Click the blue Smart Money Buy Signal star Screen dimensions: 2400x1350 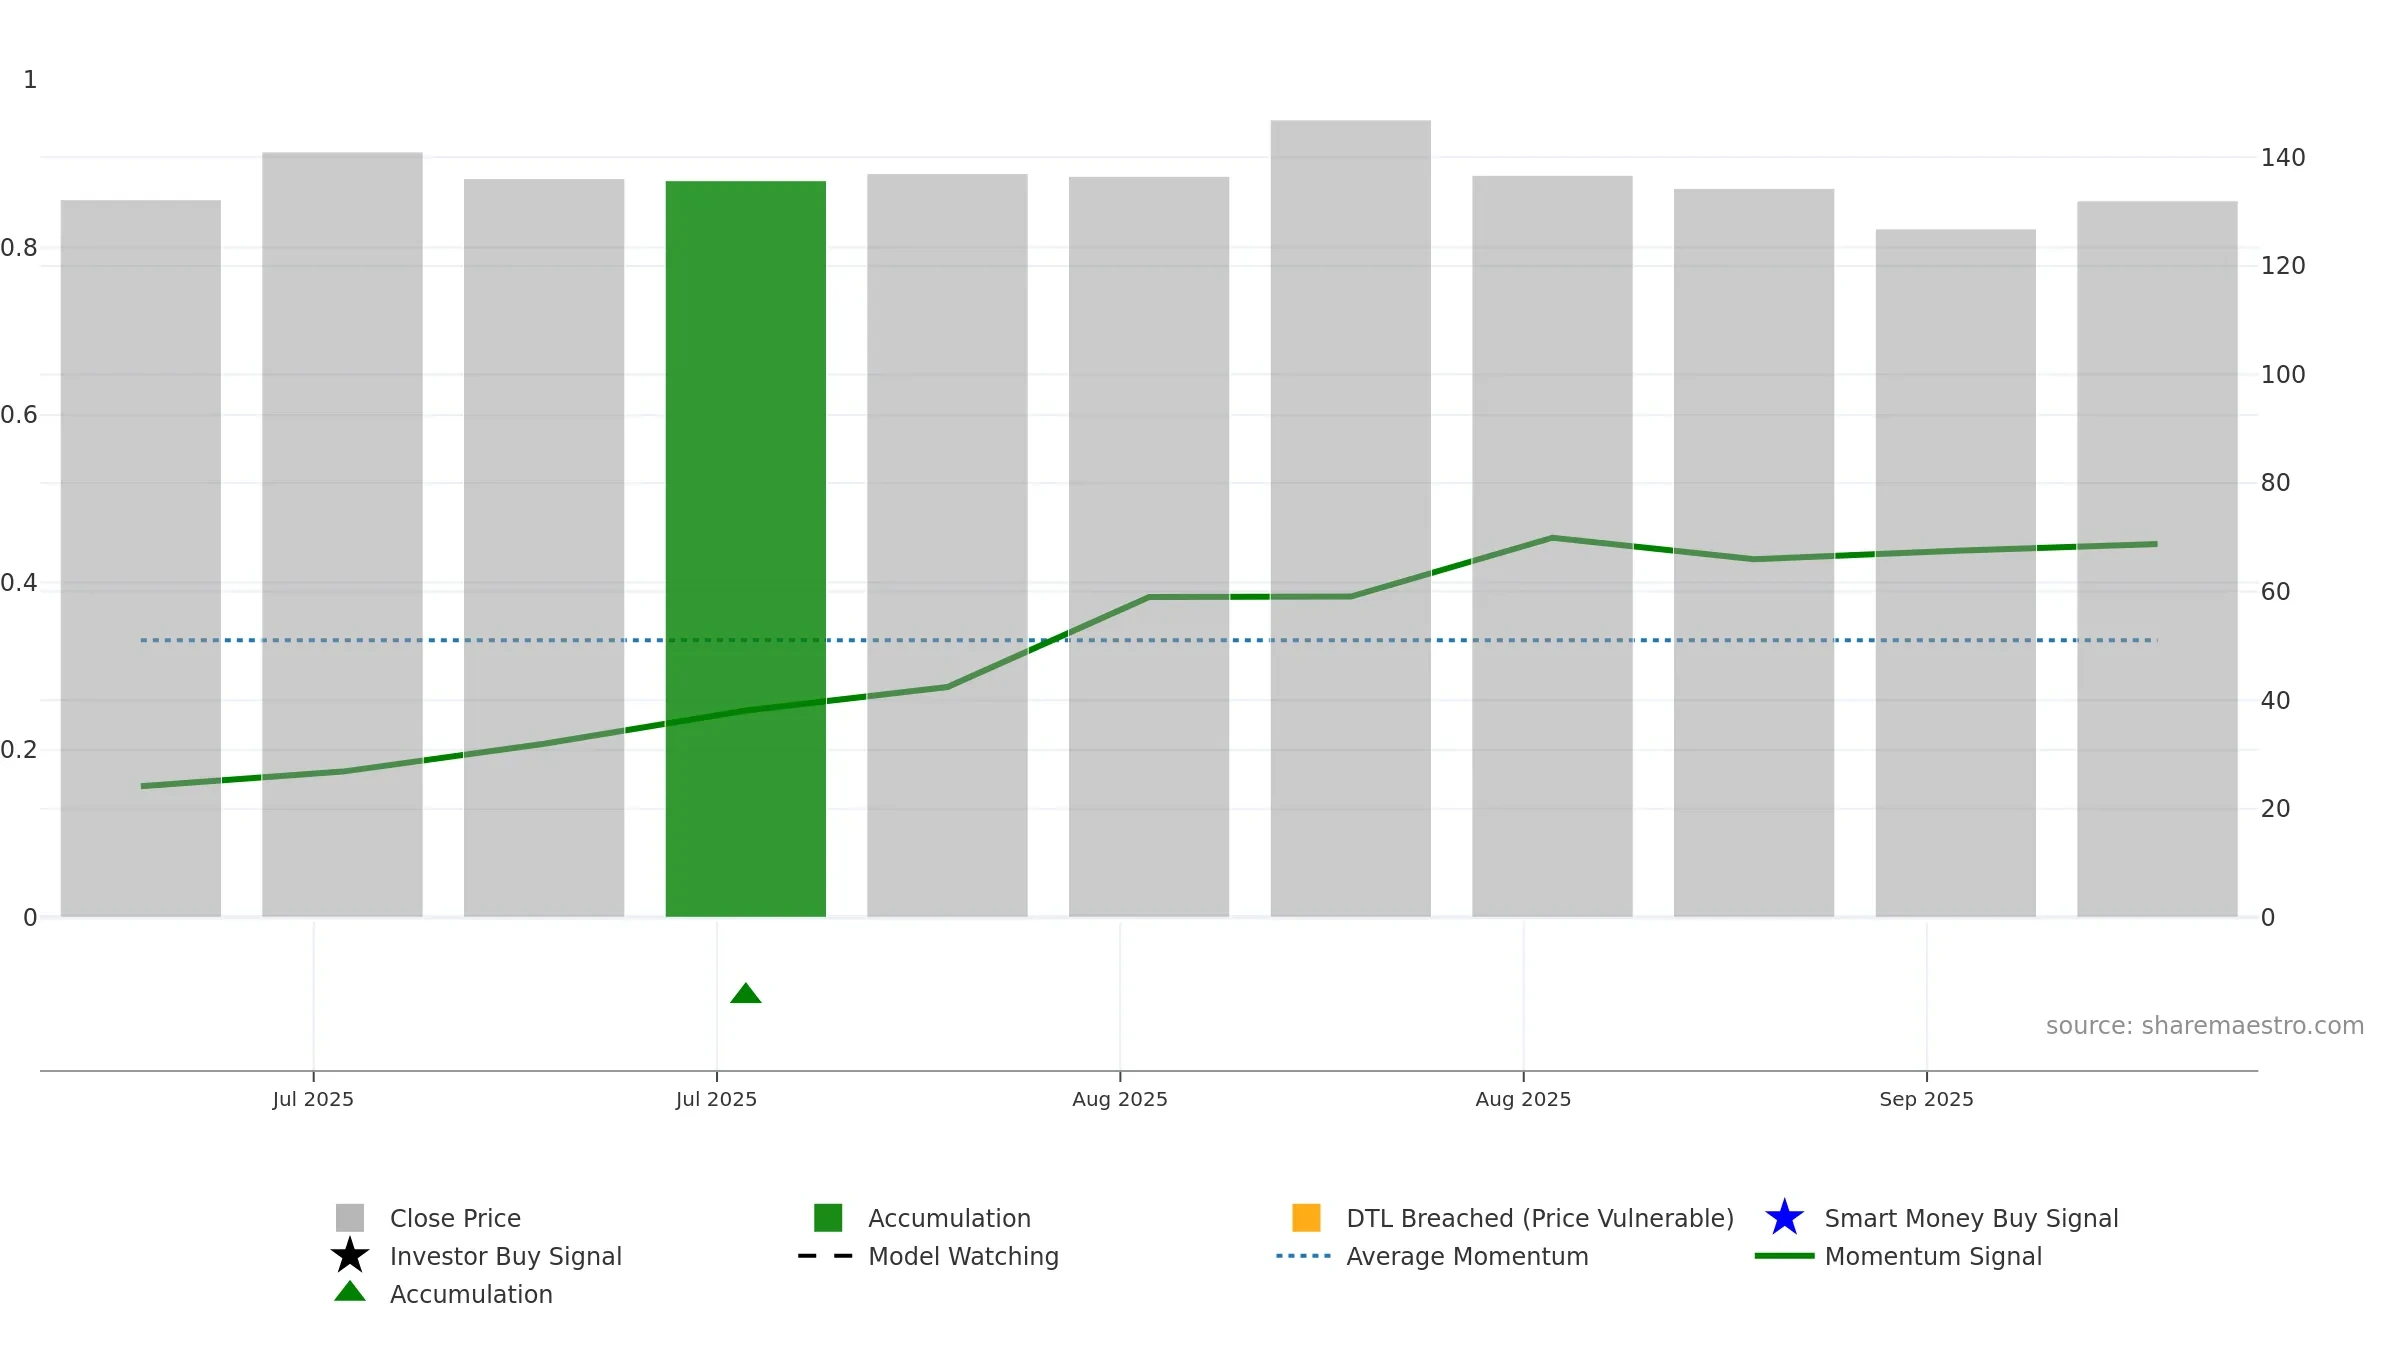1784,1218
